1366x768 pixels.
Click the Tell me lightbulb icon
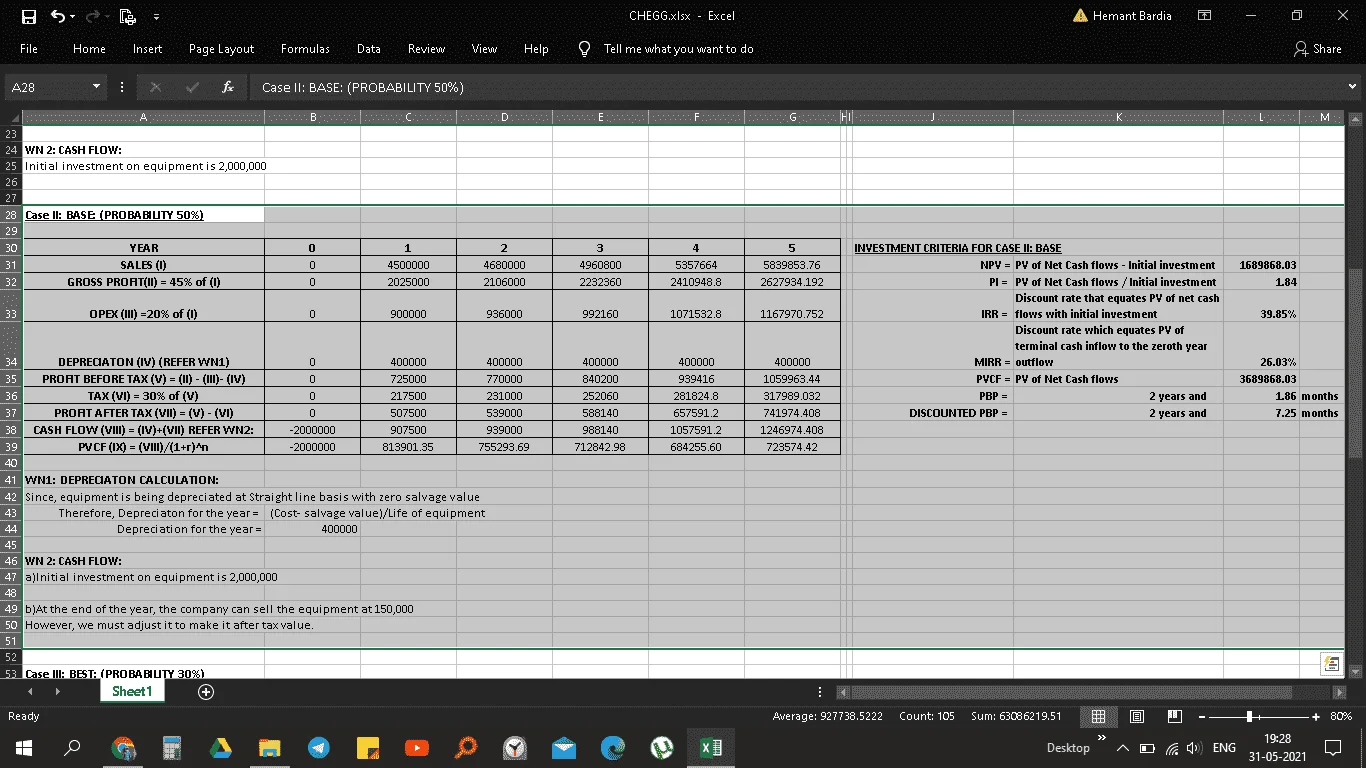(585, 48)
